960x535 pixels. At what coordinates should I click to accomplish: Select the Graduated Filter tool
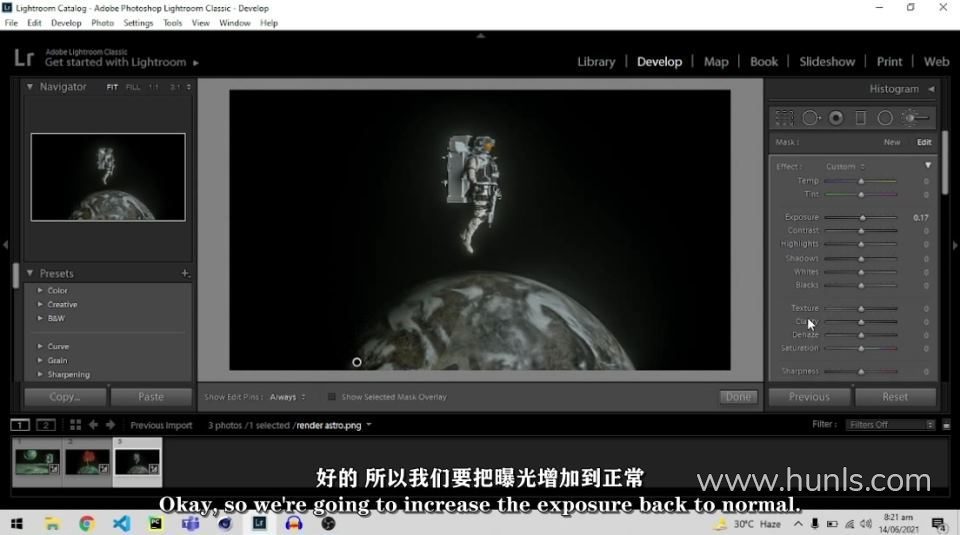[860, 118]
